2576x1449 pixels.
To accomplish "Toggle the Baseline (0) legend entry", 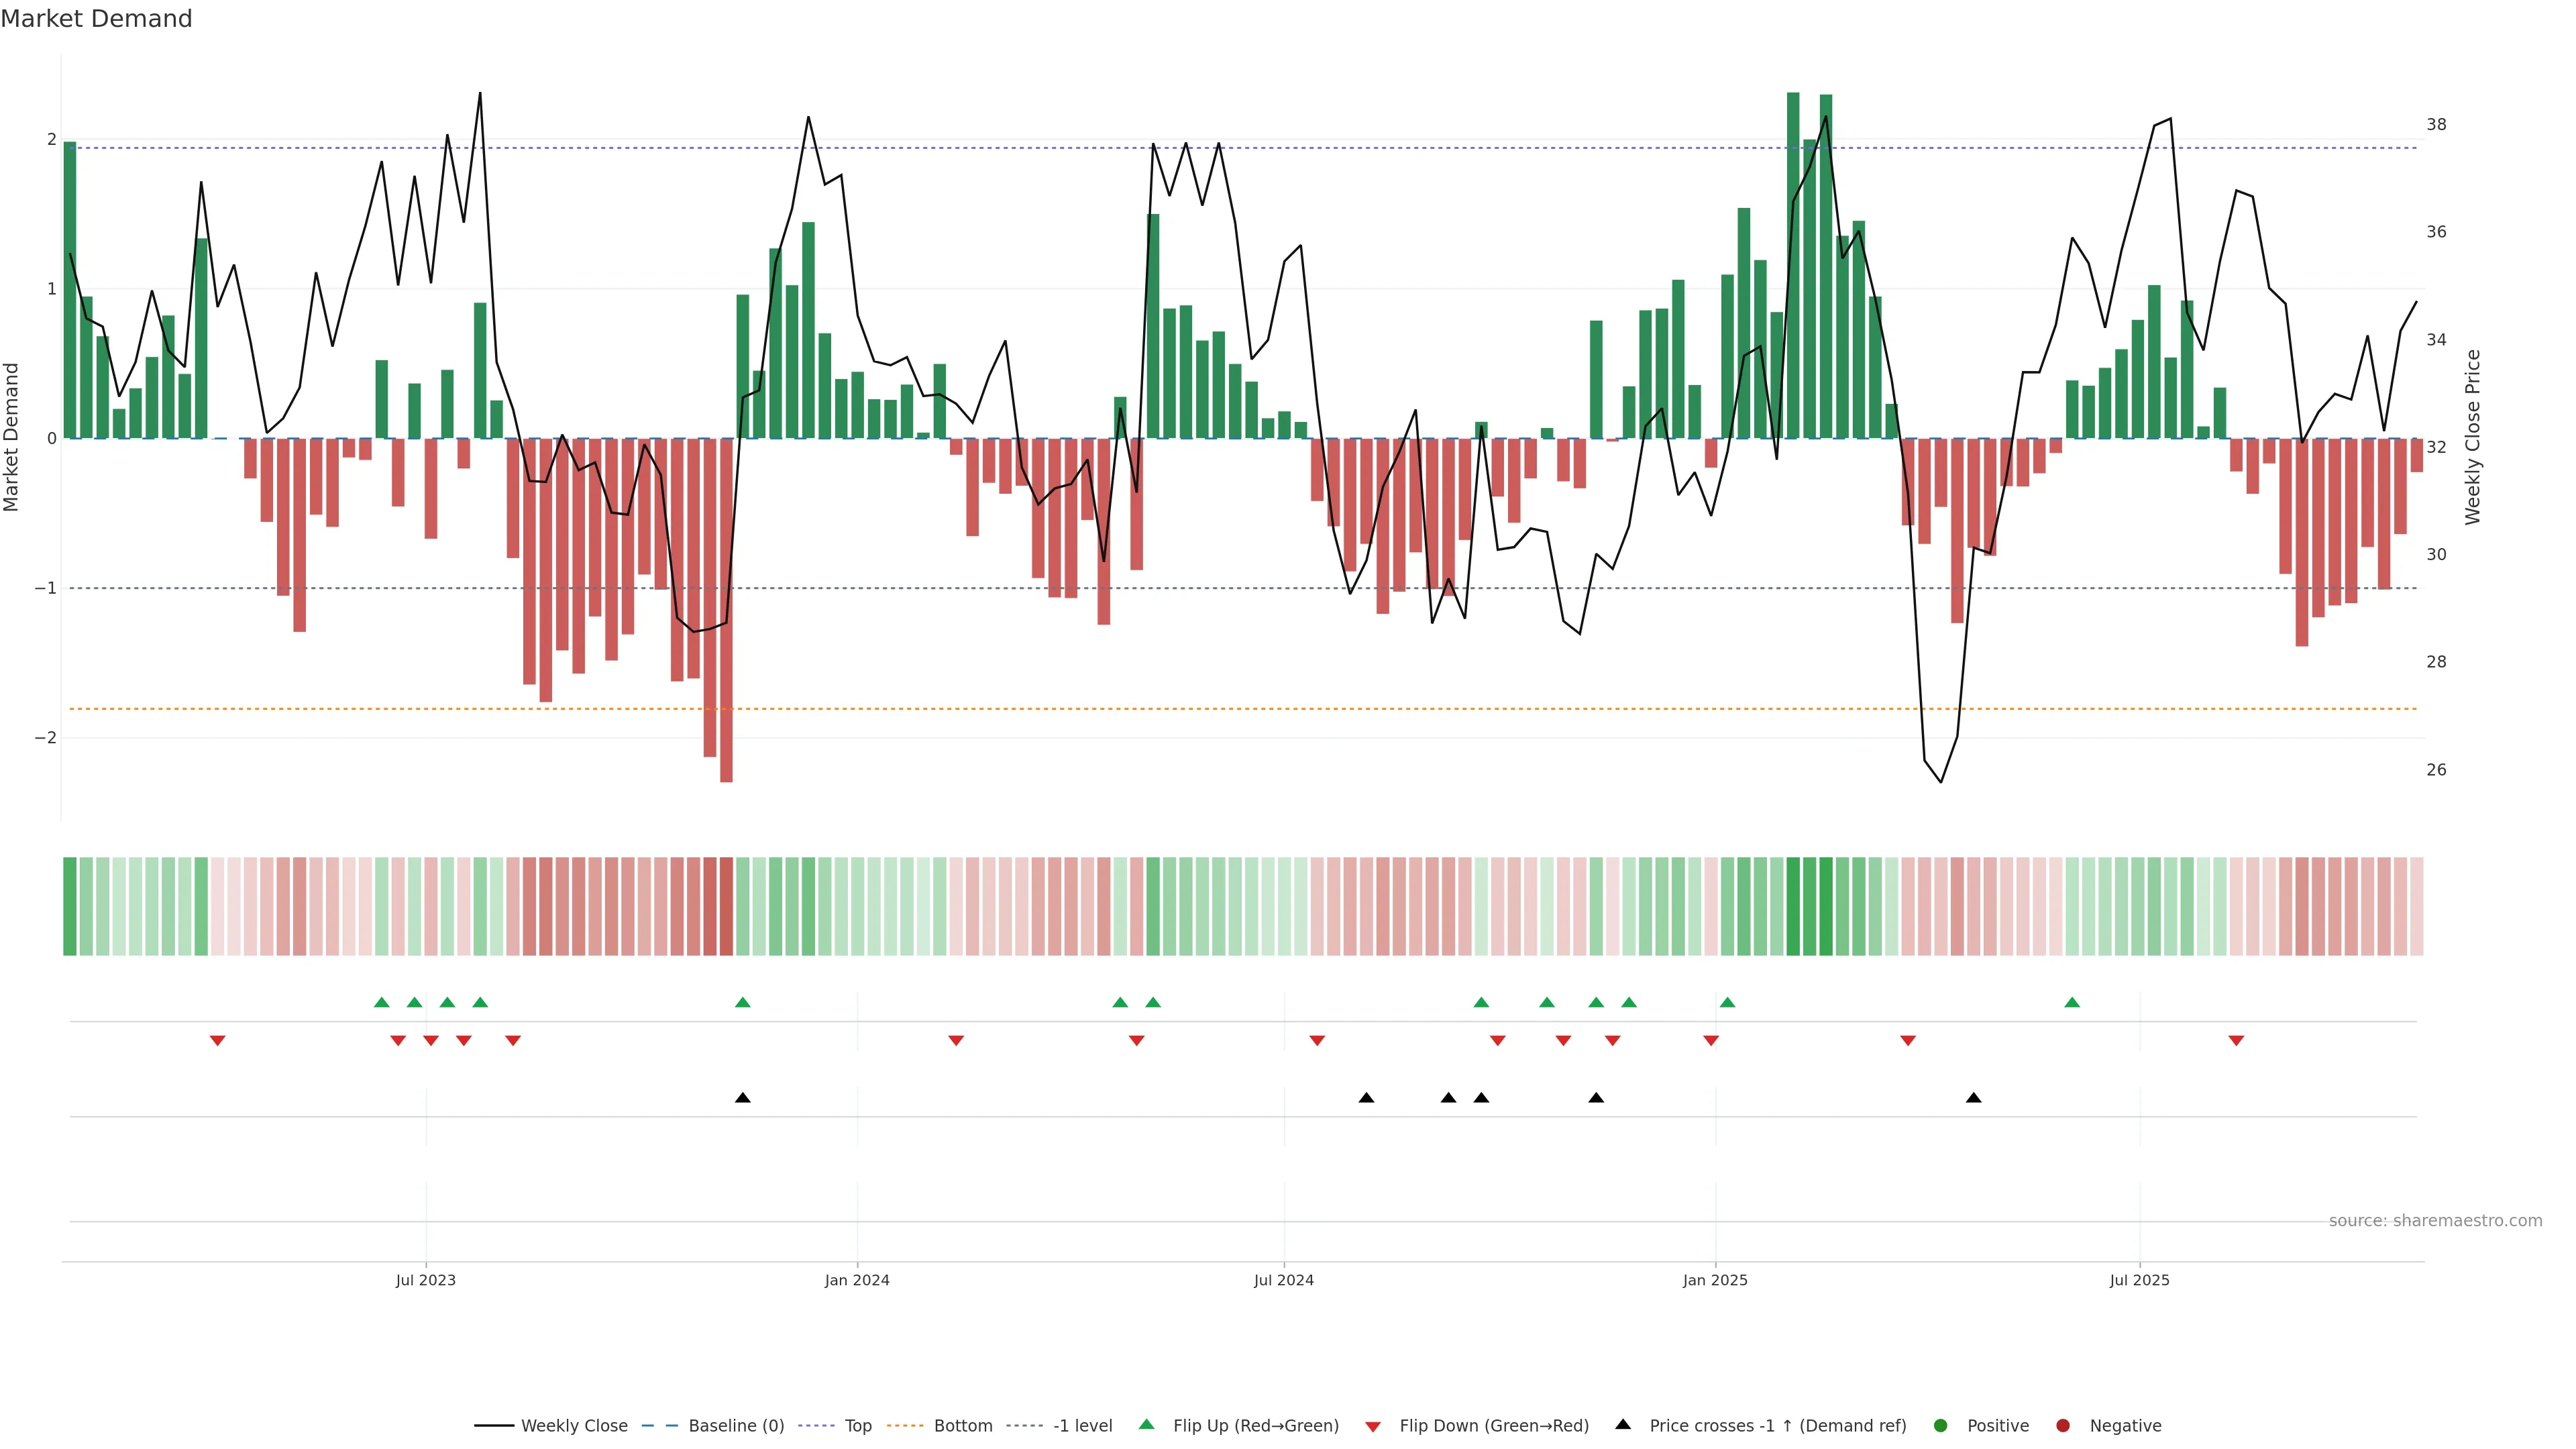I will 736,1425.
